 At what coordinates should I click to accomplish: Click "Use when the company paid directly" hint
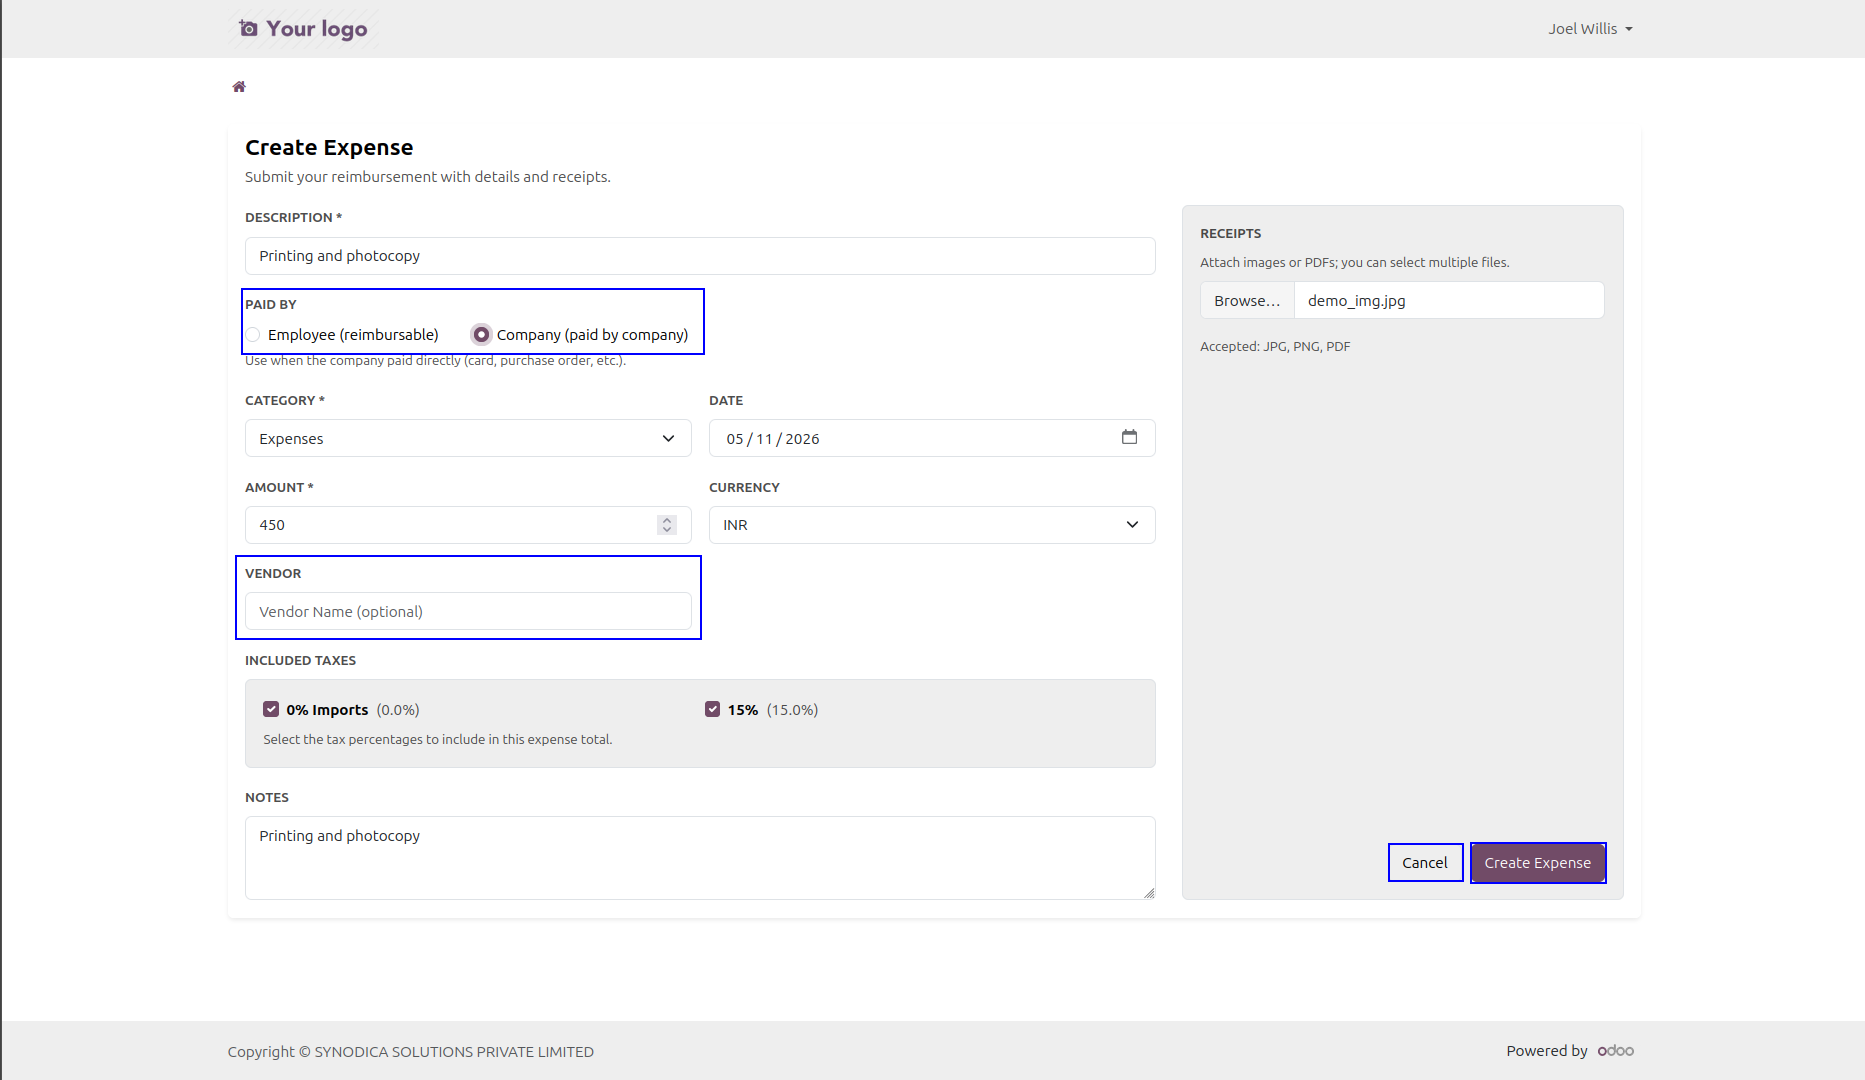tap(436, 361)
